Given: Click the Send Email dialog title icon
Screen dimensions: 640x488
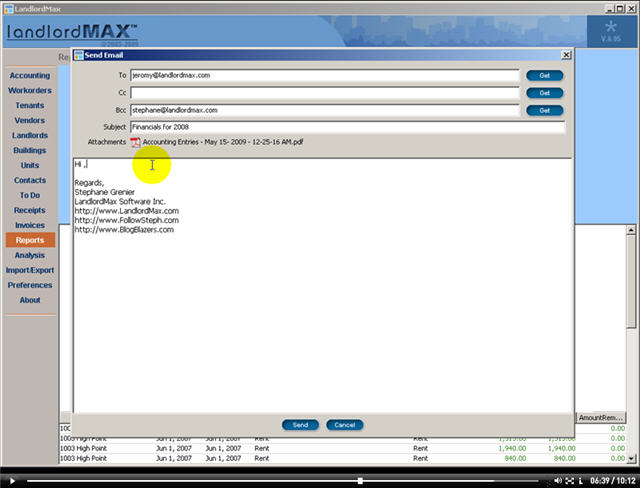Looking at the screenshot, I should (79, 55).
